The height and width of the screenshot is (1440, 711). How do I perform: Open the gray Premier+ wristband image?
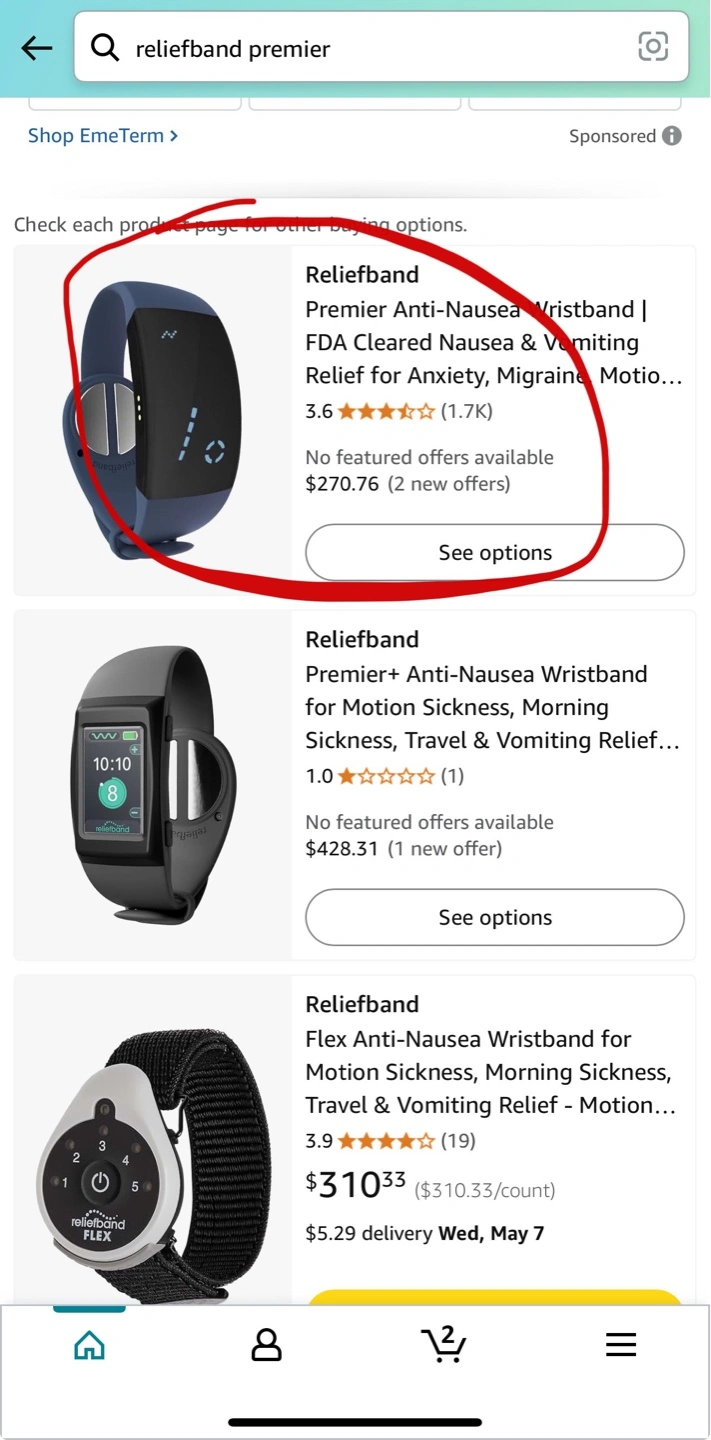coord(153,785)
